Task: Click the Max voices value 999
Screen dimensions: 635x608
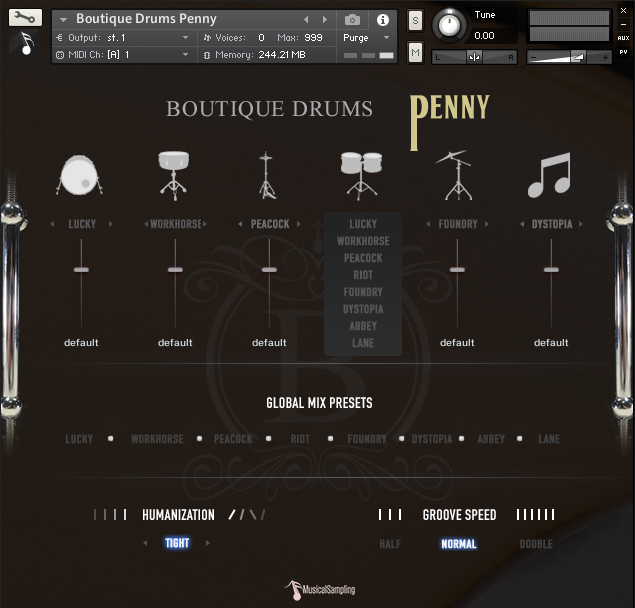Action: pos(313,38)
